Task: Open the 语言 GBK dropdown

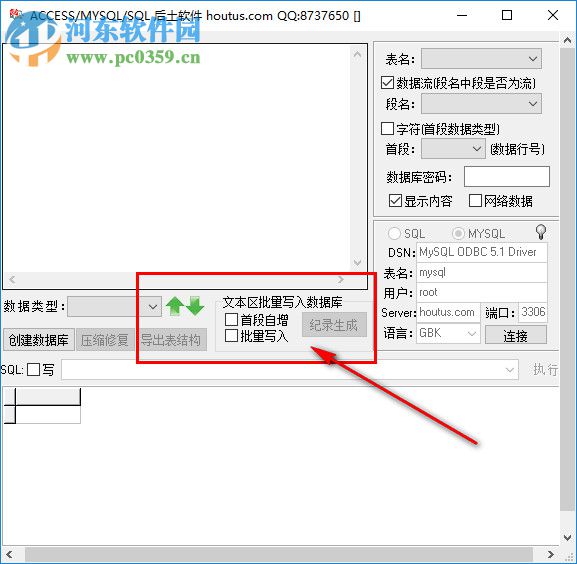Action: pyautogui.click(x=448, y=333)
